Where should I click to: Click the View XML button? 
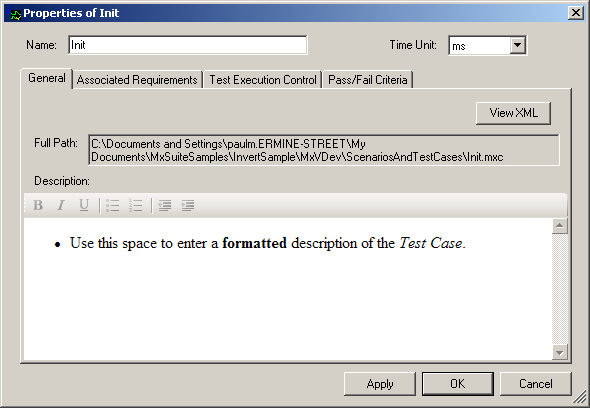(x=513, y=113)
